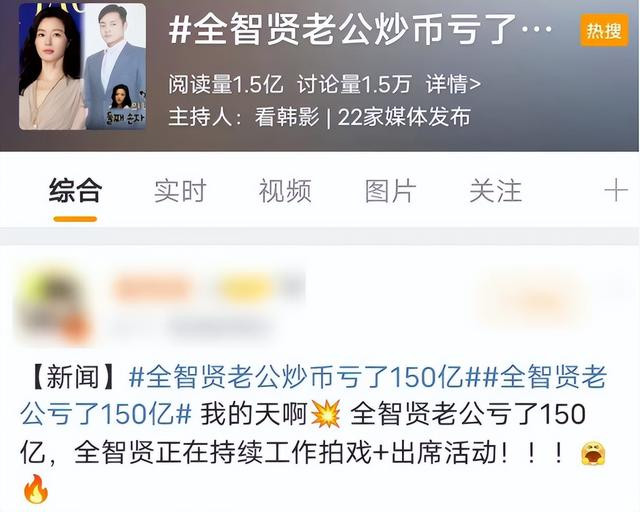Tap the blurred username of the poster
This screenshot has width=640, height=512.
(153, 289)
